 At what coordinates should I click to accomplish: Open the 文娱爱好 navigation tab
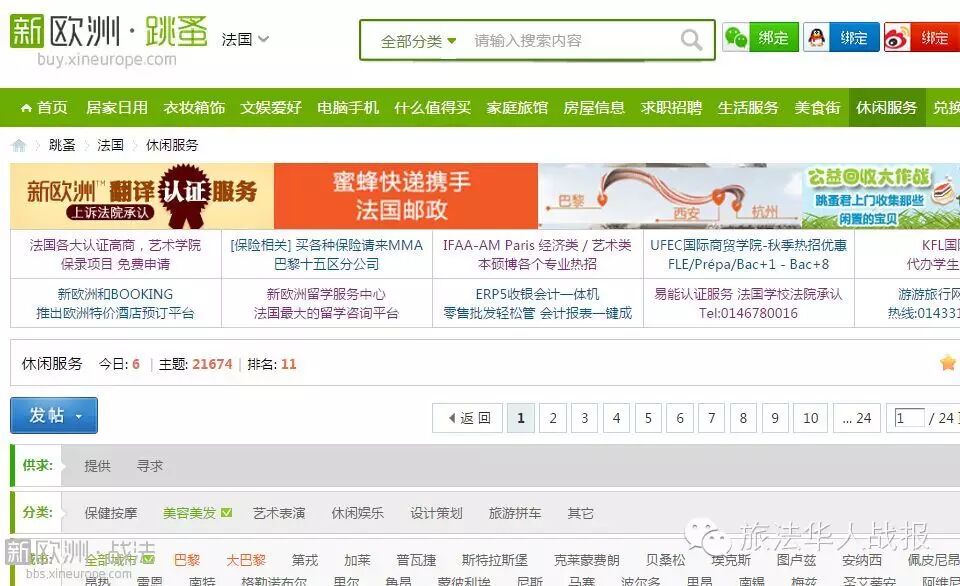[x=271, y=108]
